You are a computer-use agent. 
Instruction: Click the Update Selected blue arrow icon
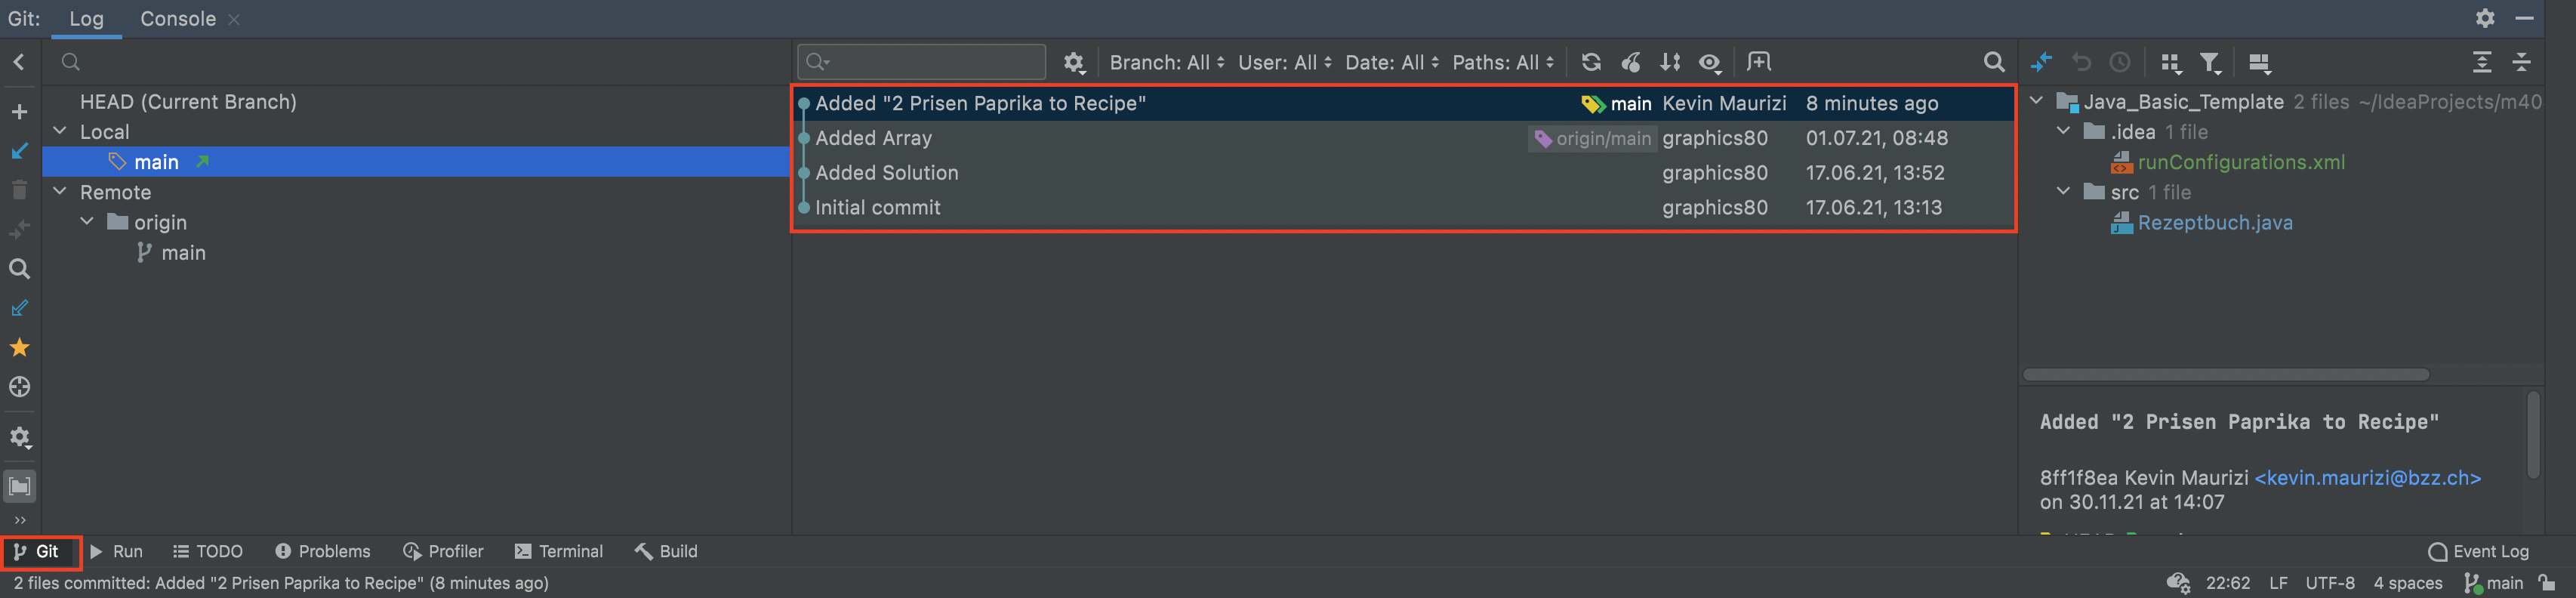click(19, 151)
